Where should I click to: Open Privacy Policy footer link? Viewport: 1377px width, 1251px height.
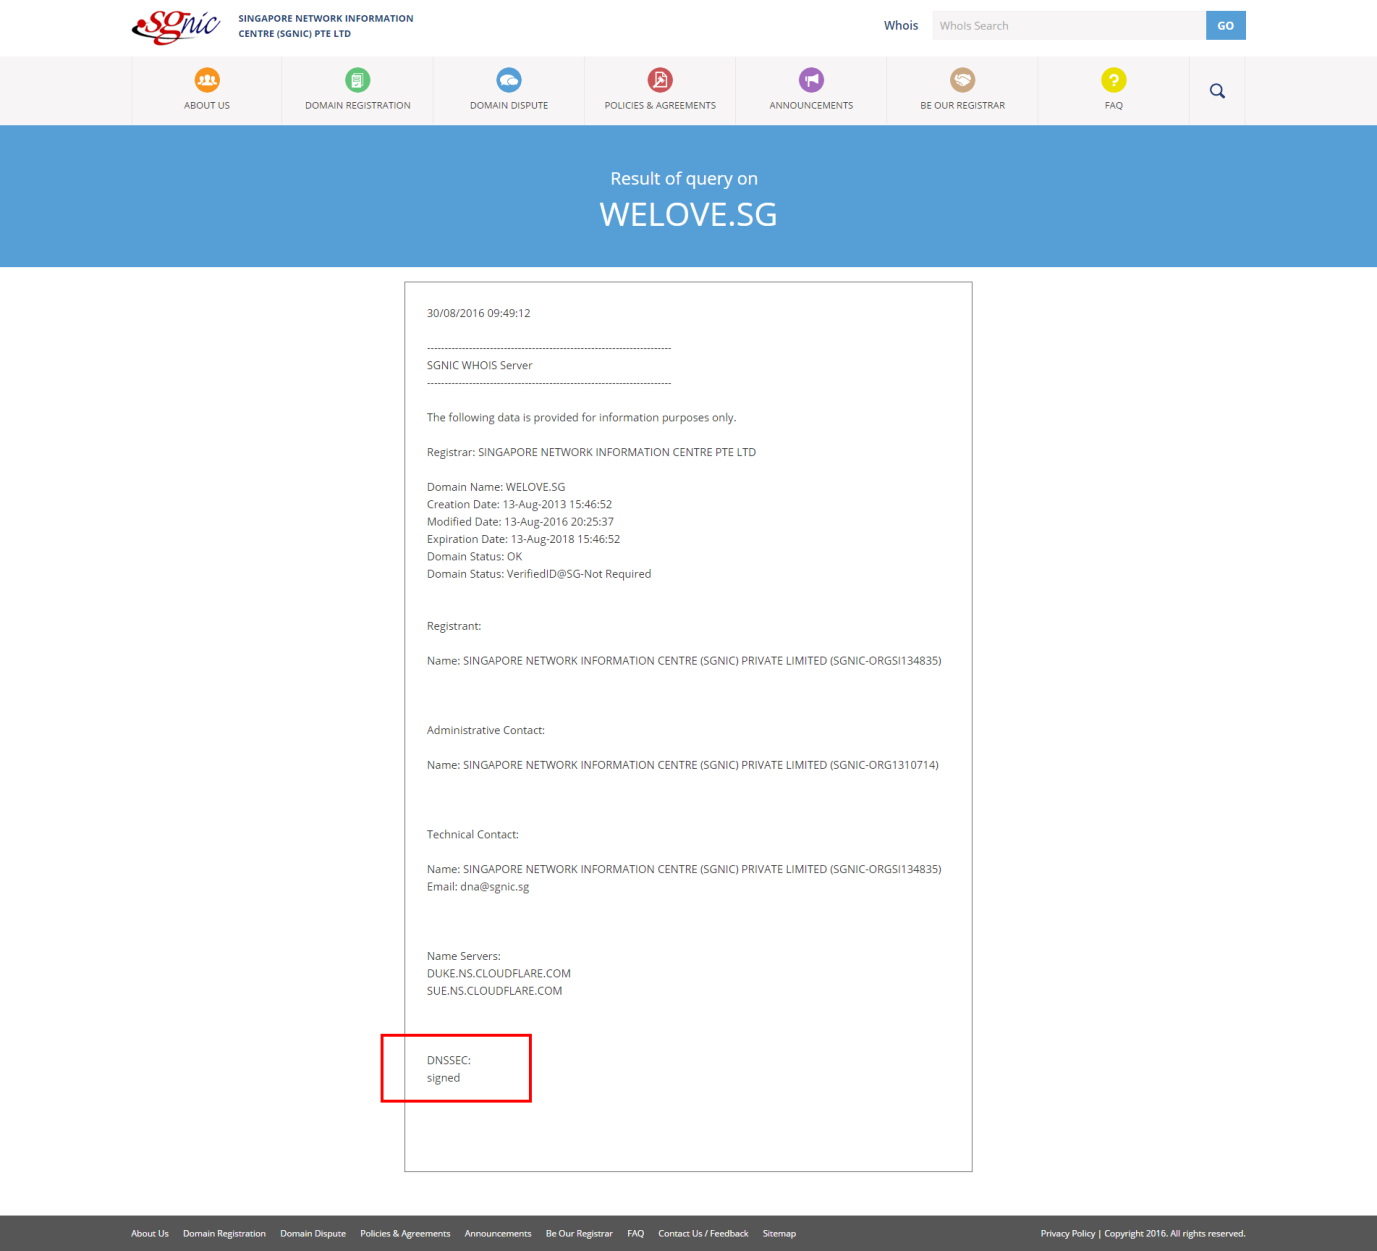pyautogui.click(x=1068, y=1234)
